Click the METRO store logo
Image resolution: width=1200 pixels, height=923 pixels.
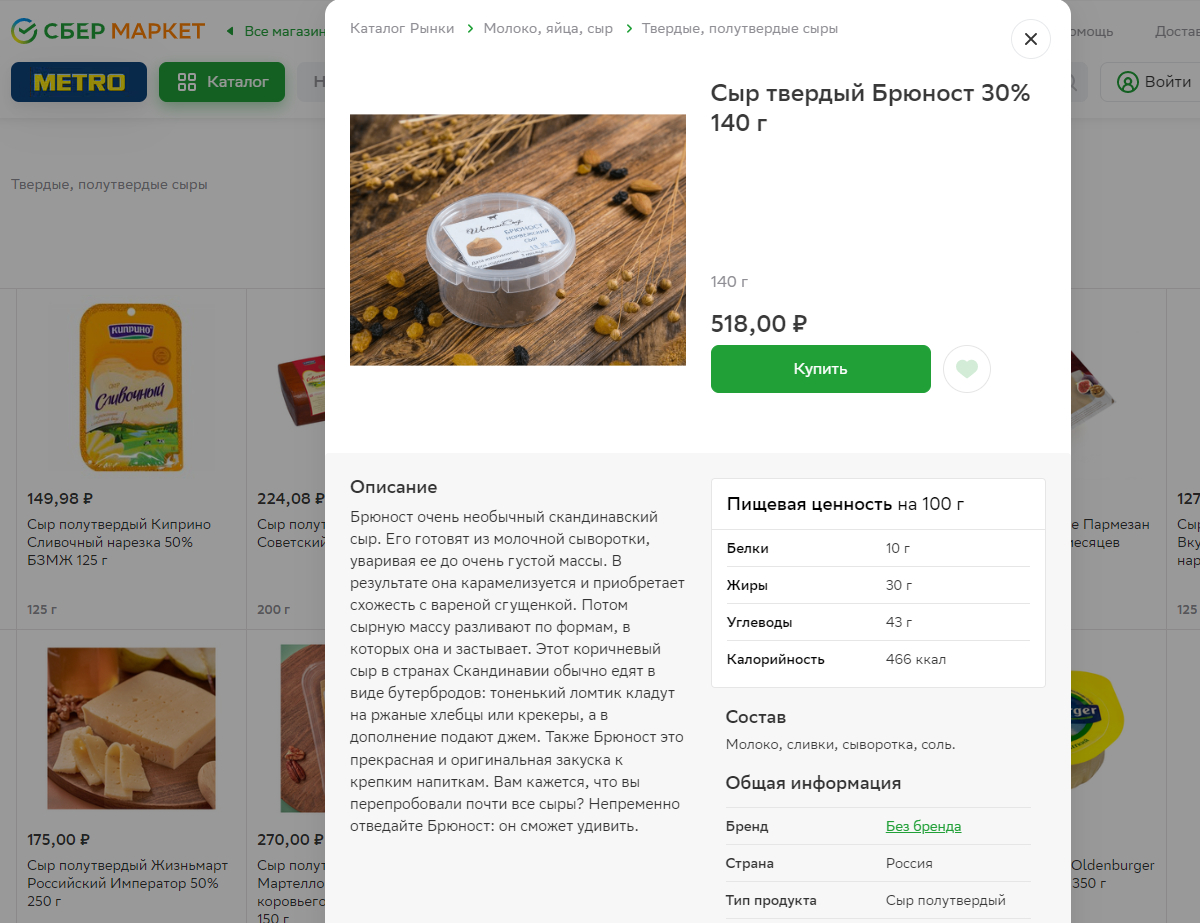coord(79,82)
